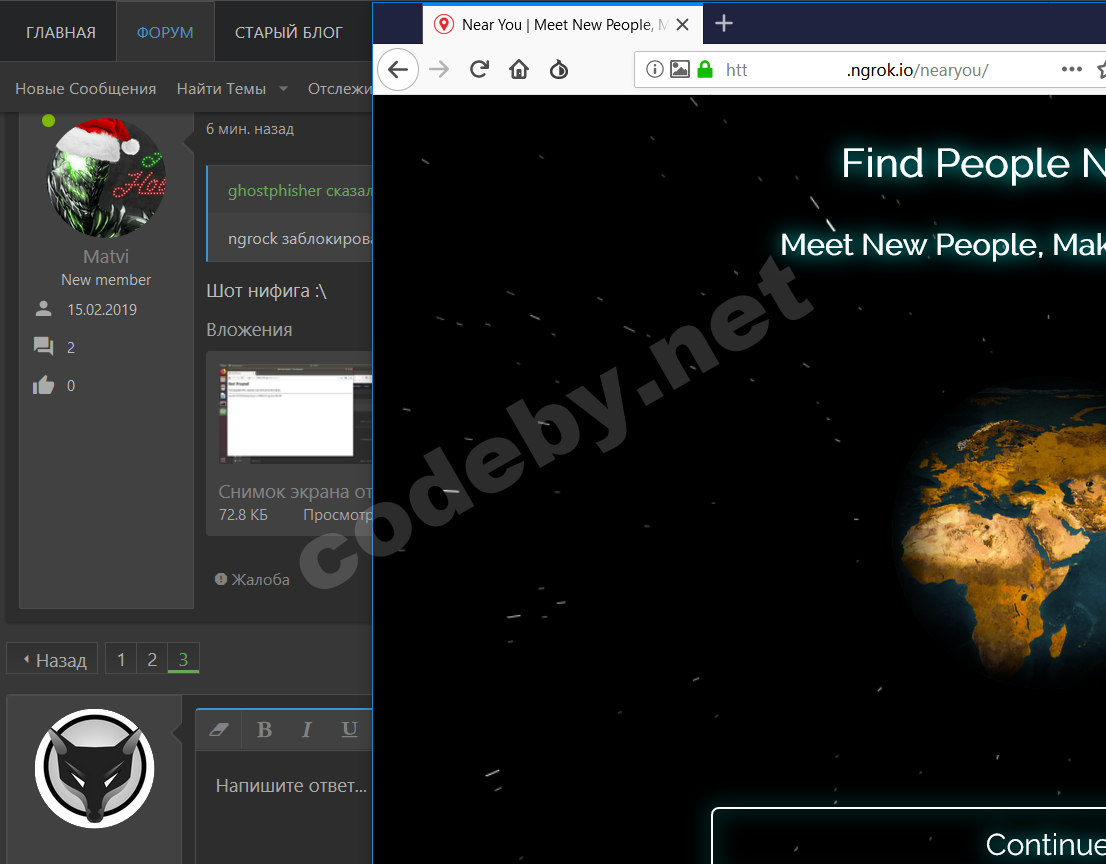Open page actions three-dot menu
The height and width of the screenshot is (864, 1106).
pos(1071,69)
